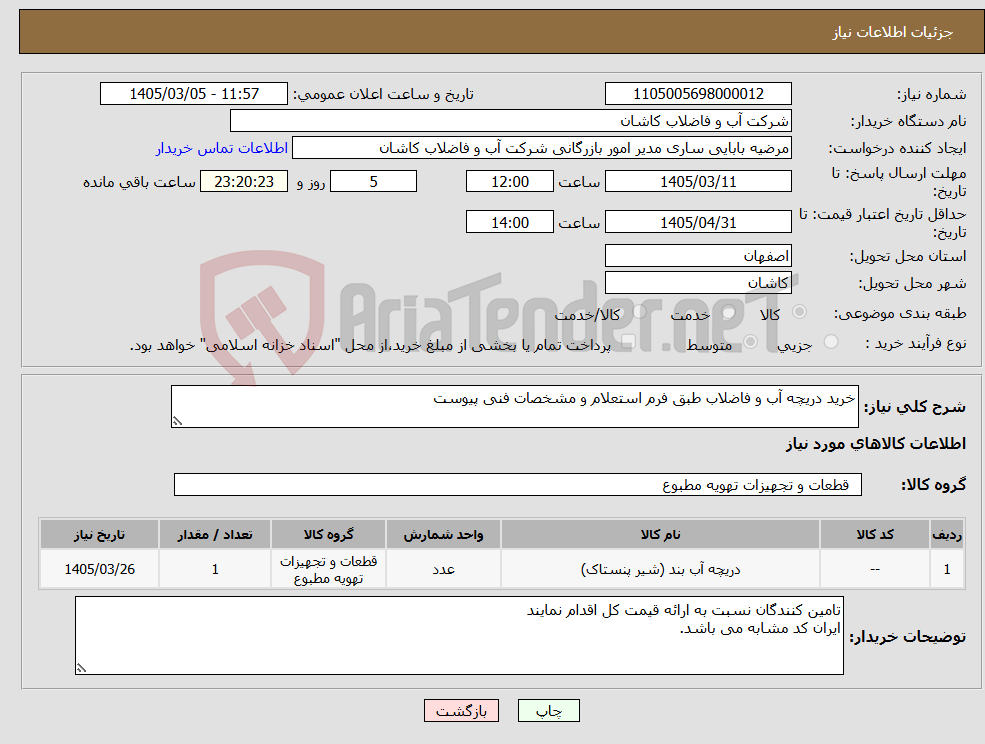Toggle the Islamic treasury payment checkbox

(628, 342)
